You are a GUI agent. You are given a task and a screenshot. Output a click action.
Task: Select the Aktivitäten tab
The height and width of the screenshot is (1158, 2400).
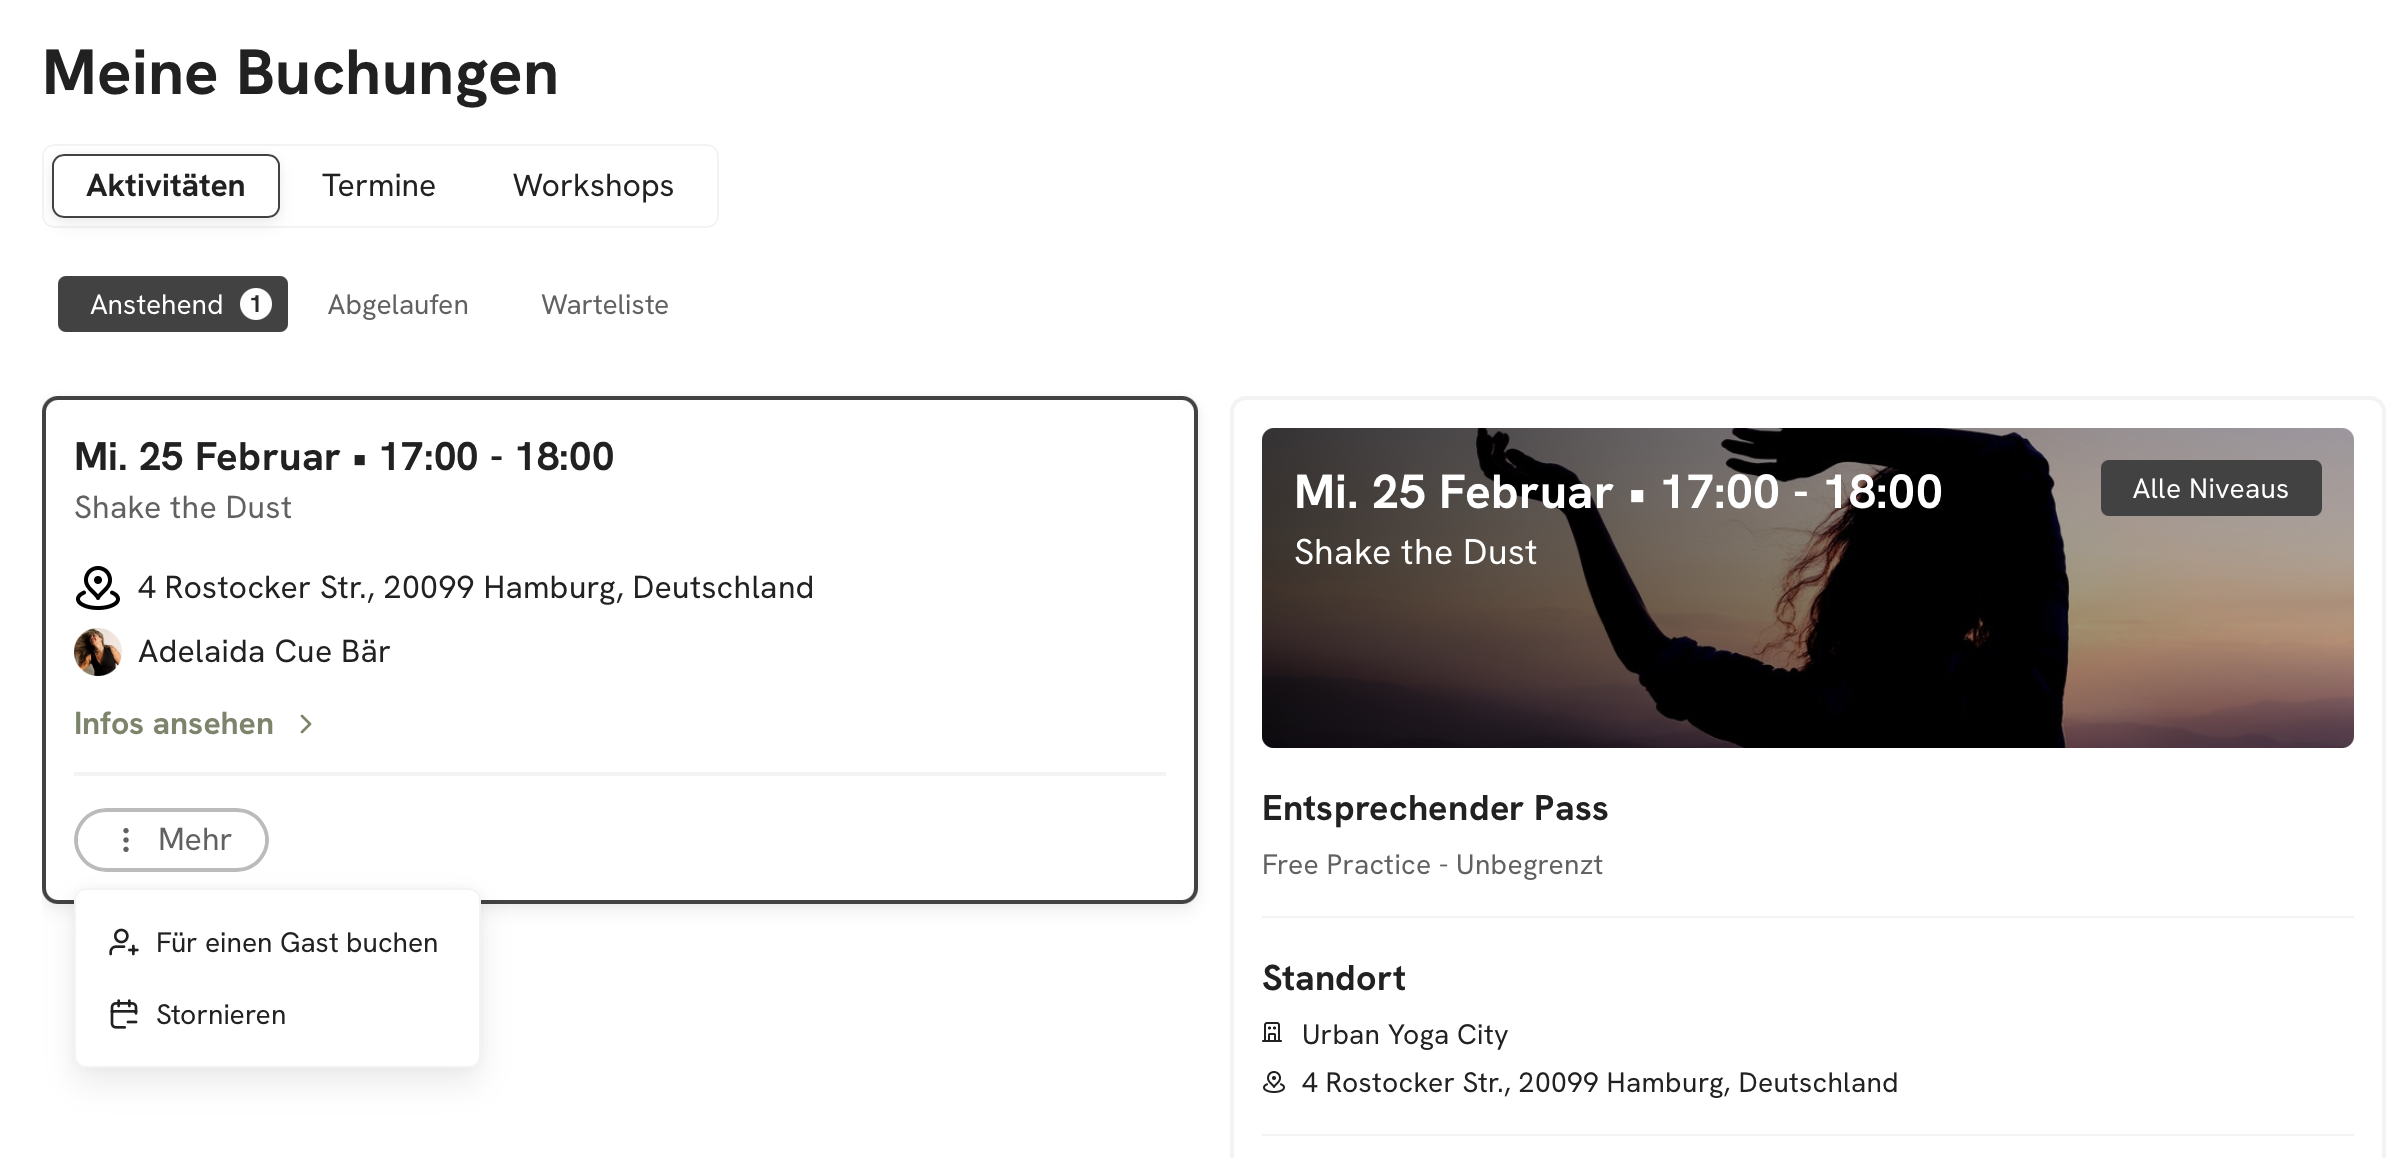(x=166, y=186)
